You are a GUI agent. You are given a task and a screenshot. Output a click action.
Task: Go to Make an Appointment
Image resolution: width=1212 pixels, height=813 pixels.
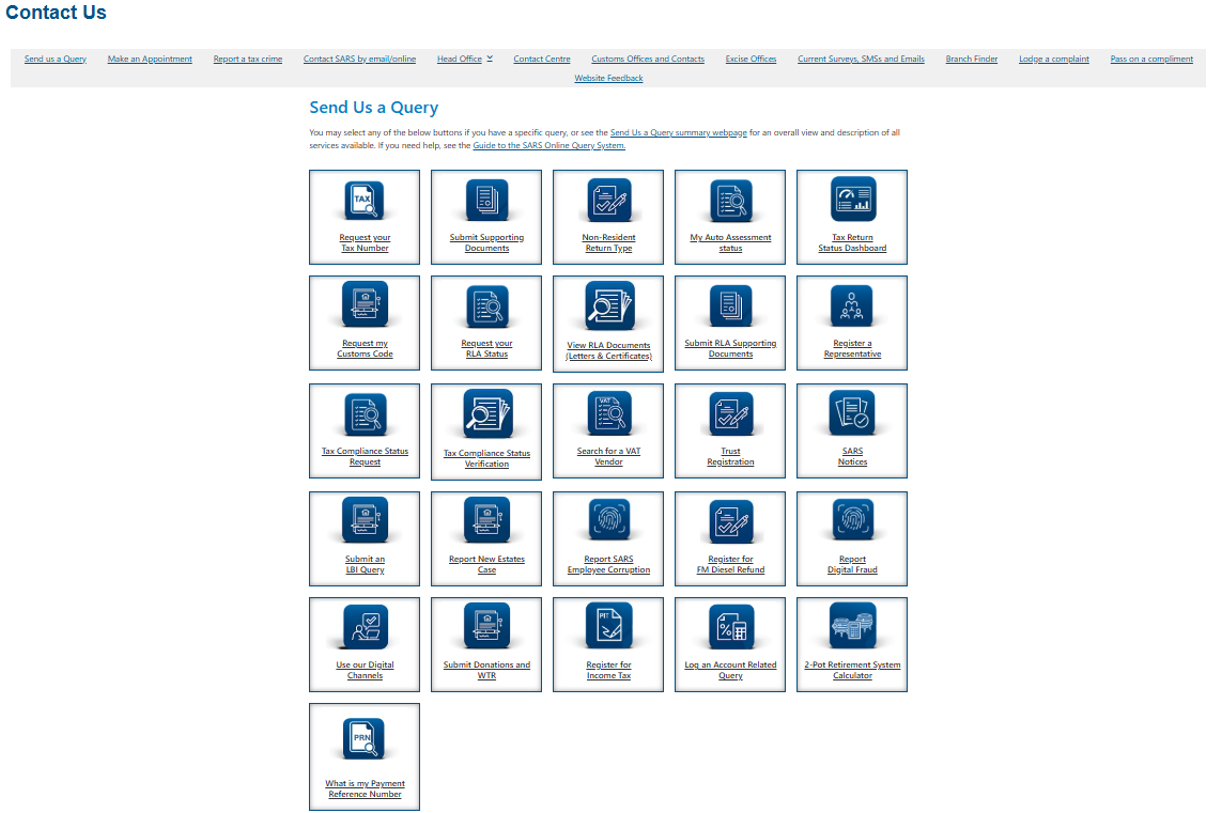[x=150, y=59]
